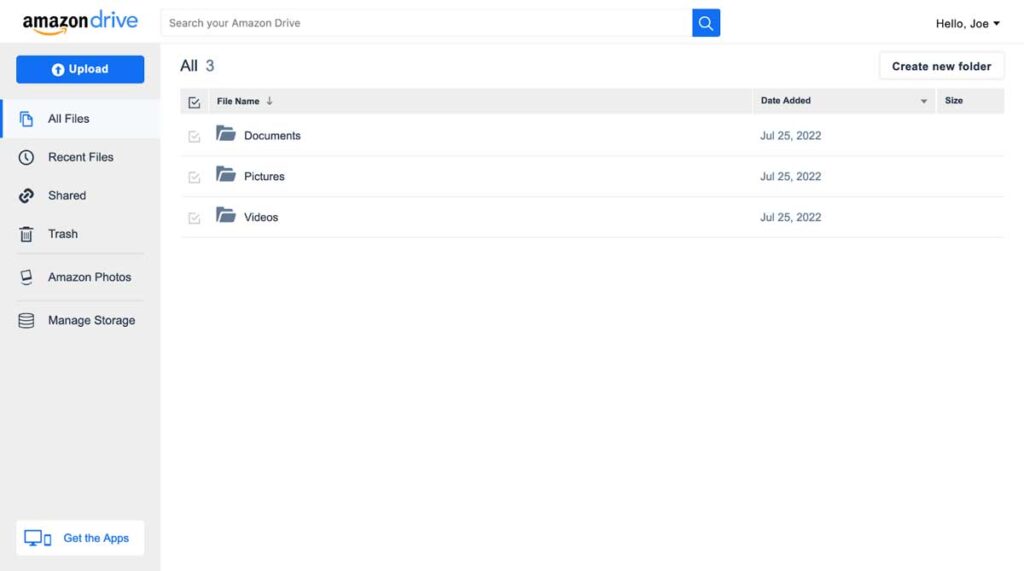Open the Documents folder icon
Image resolution: width=1024 pixels, height=571 pixels.
tap(226, 134)
